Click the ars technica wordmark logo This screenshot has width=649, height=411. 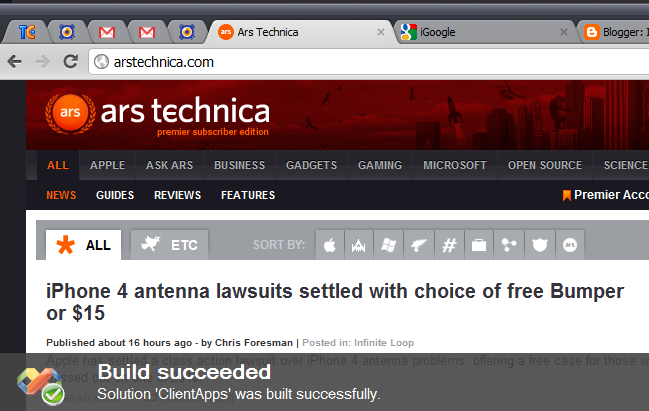click(185, 111)
